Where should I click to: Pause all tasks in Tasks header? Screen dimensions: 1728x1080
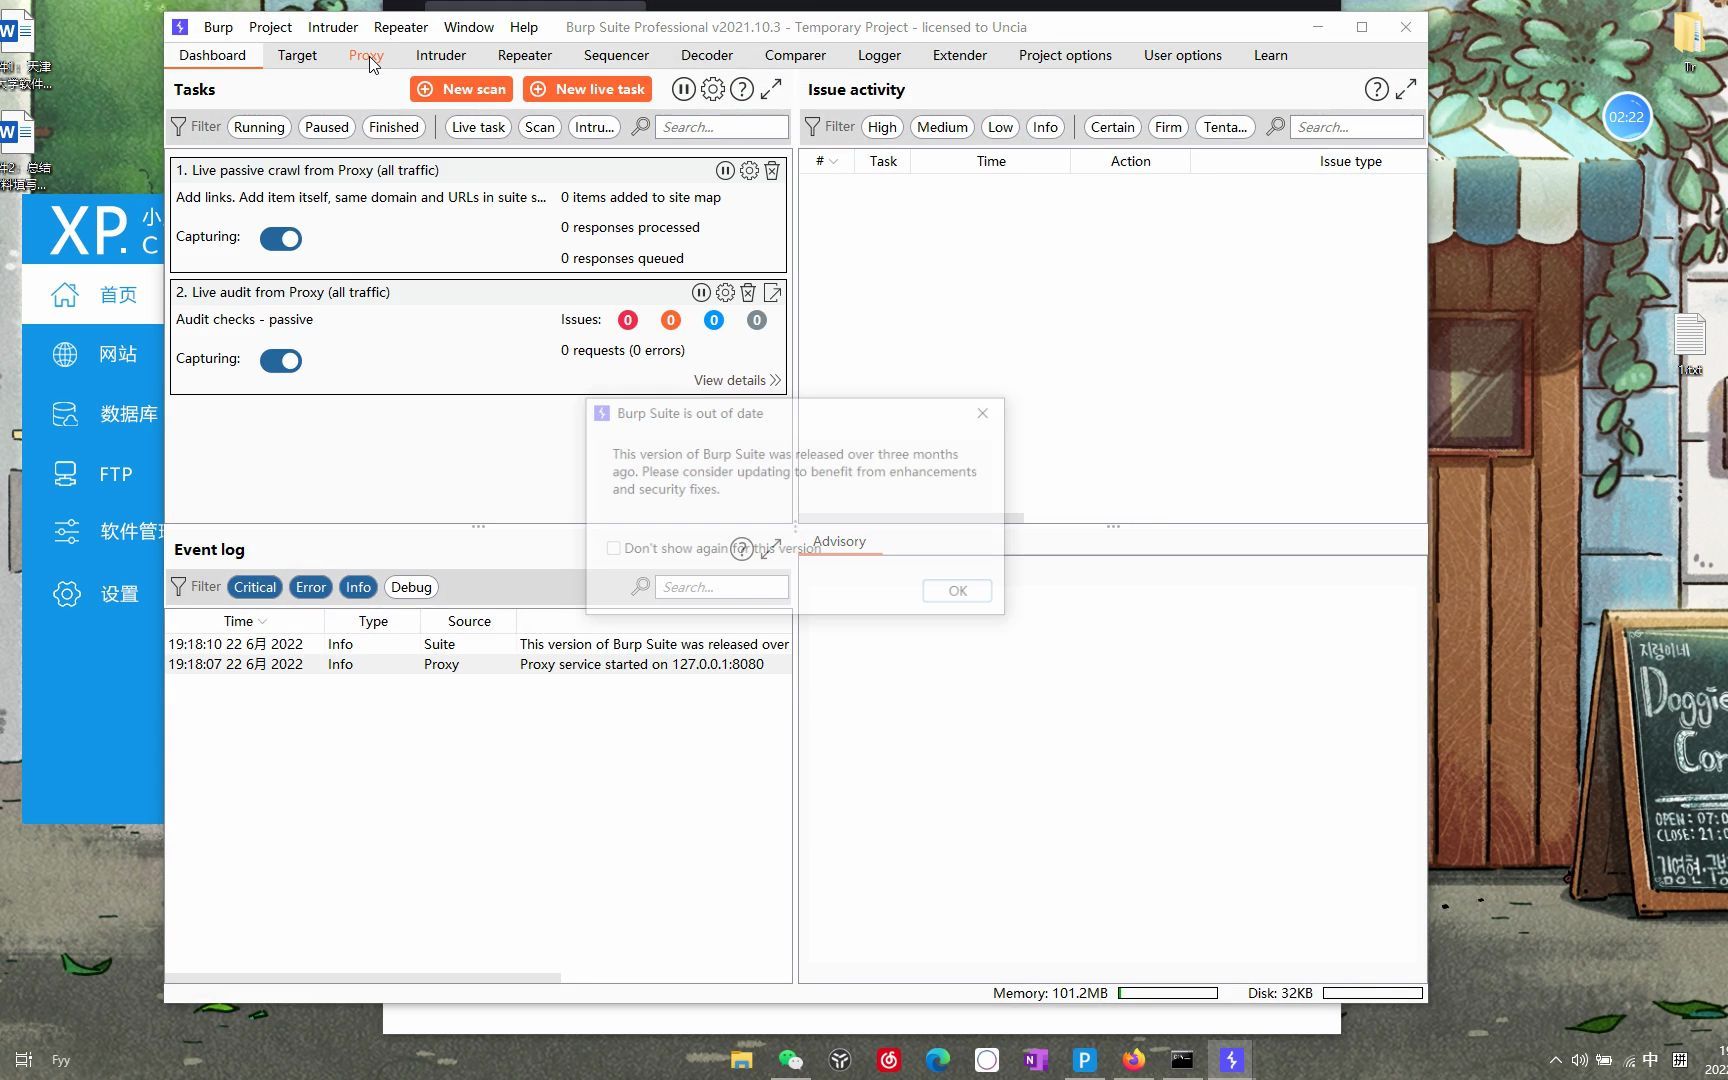tap(683, 89)
